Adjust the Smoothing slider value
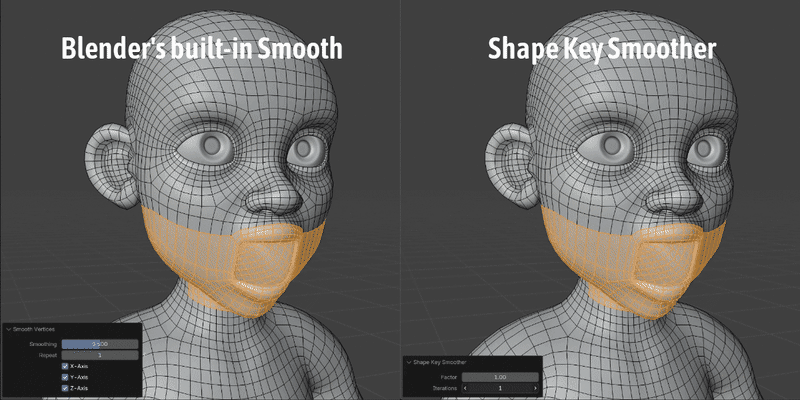The width and height of the screenshot is (800, 400). pyautogui.click(x=100, y=344)
